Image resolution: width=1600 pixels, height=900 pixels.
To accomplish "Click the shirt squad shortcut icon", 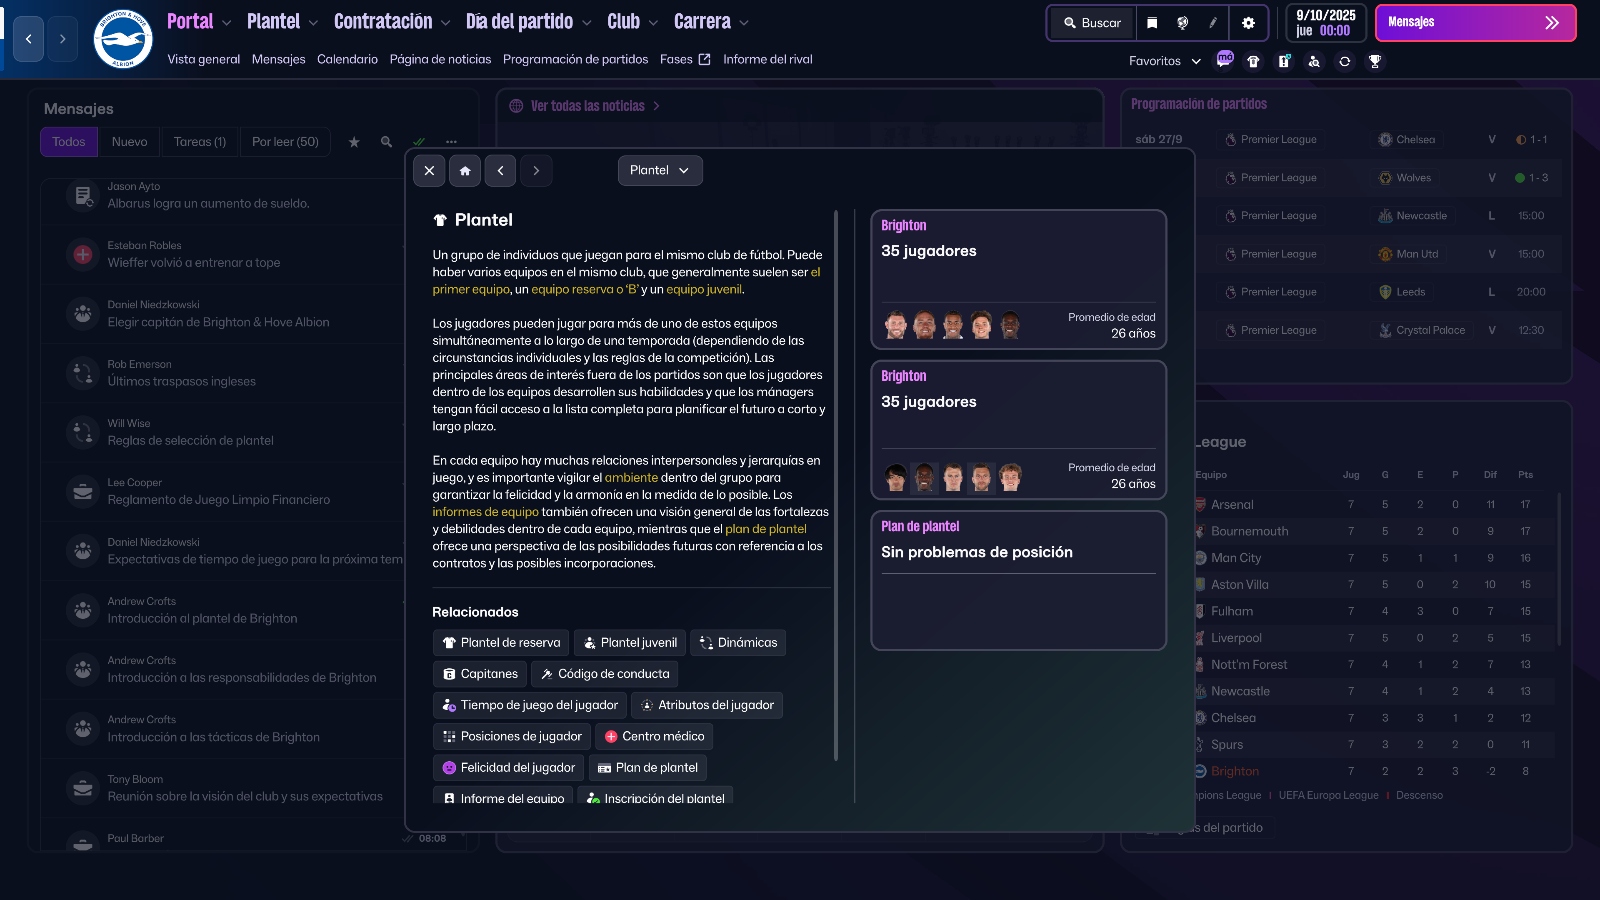I will coord(1255,62).
